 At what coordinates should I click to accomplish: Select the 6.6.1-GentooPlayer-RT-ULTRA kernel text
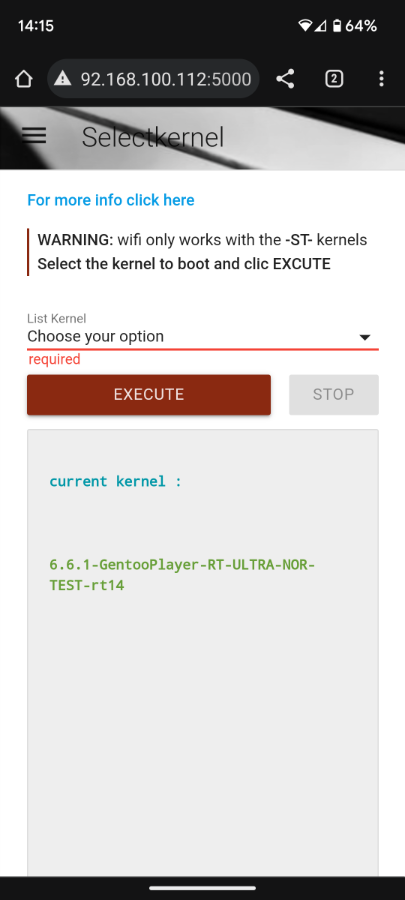click(x=182, y=575)
